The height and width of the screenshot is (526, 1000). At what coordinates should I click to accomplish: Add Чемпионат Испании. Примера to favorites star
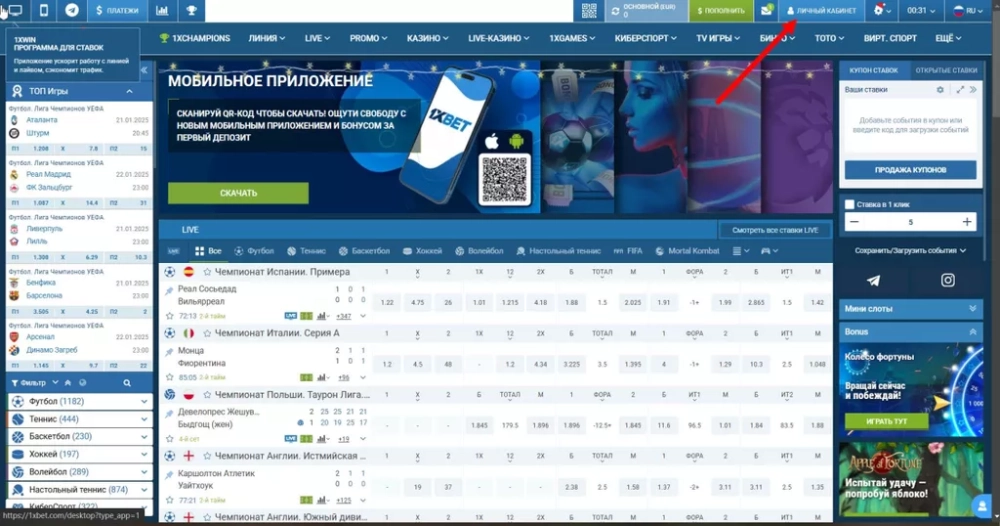[207, 272]
